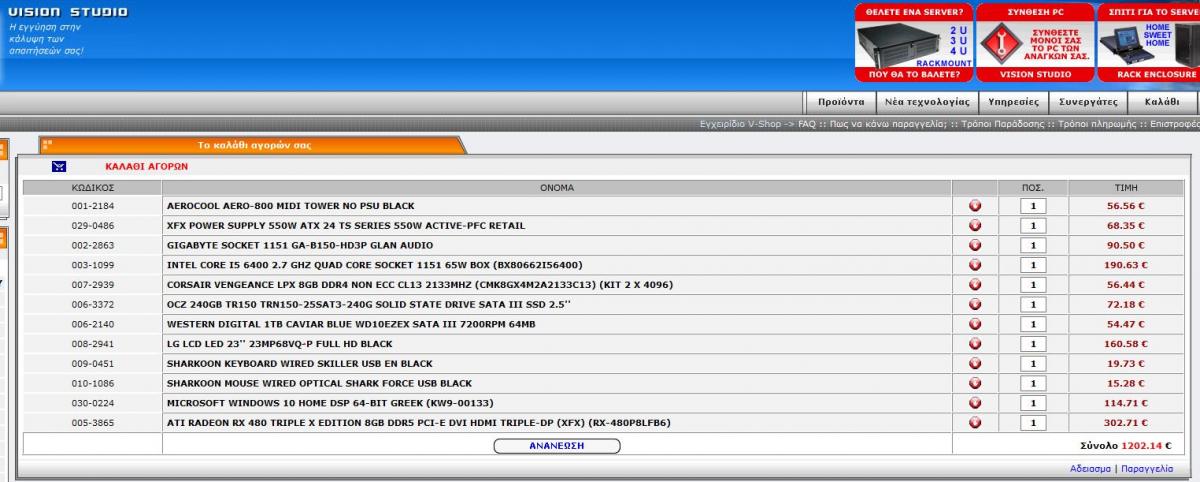
Task: Click product code 003-1099
Action: pos(93,265)
